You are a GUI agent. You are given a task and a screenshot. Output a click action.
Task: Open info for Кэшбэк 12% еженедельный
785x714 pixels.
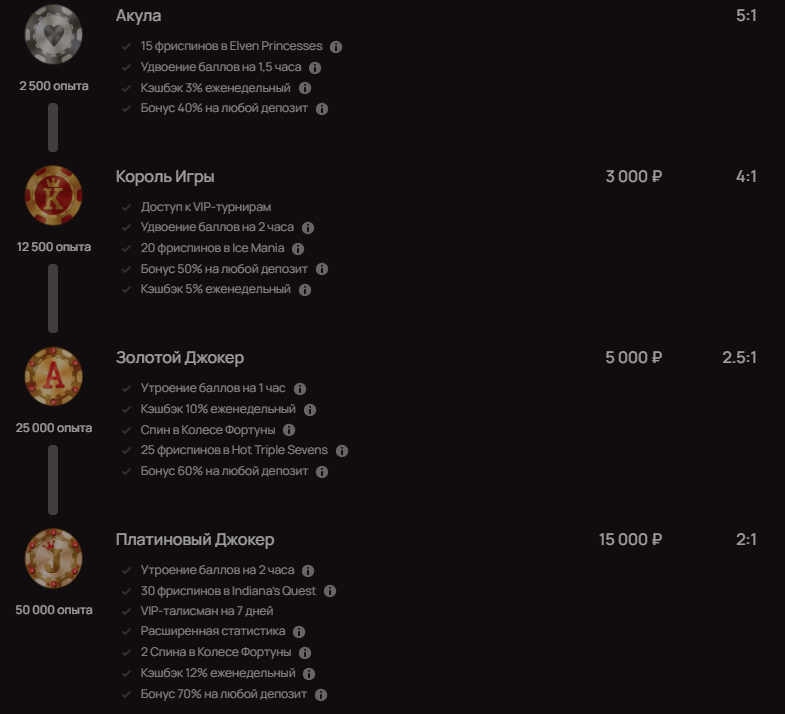[309, 674]
